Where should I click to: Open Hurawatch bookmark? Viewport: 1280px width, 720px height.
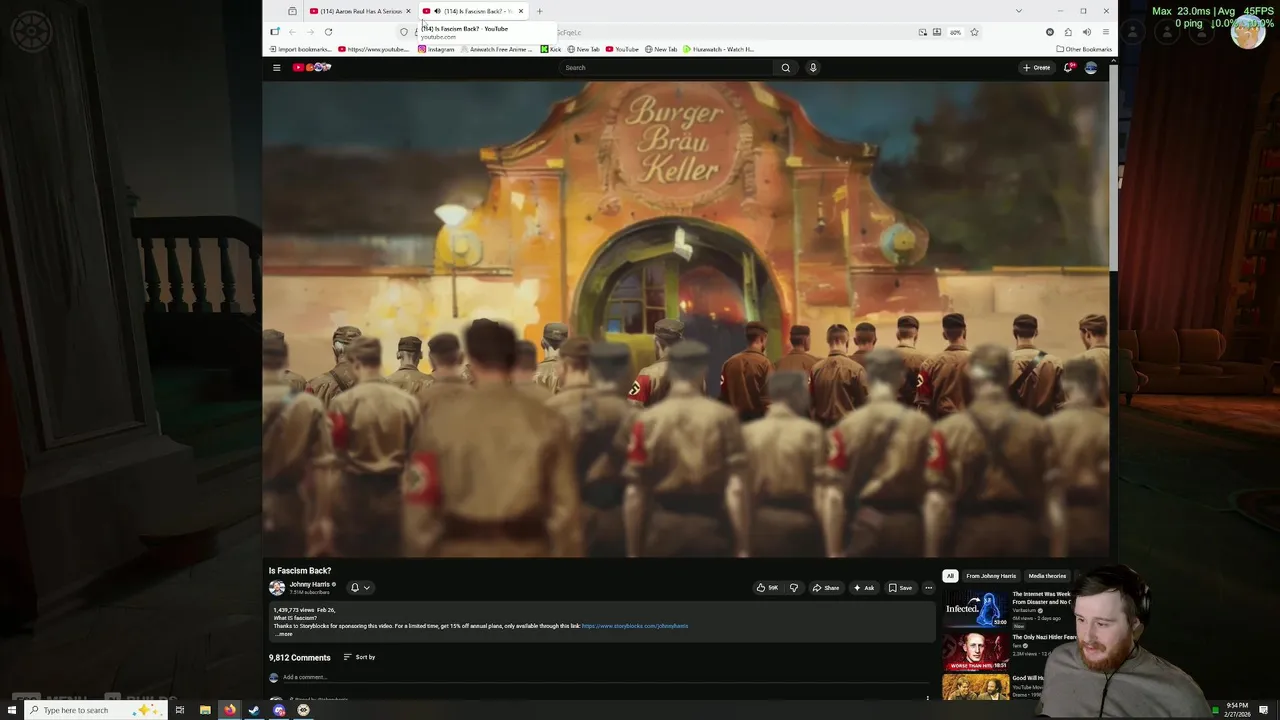(x=719, y=49)
